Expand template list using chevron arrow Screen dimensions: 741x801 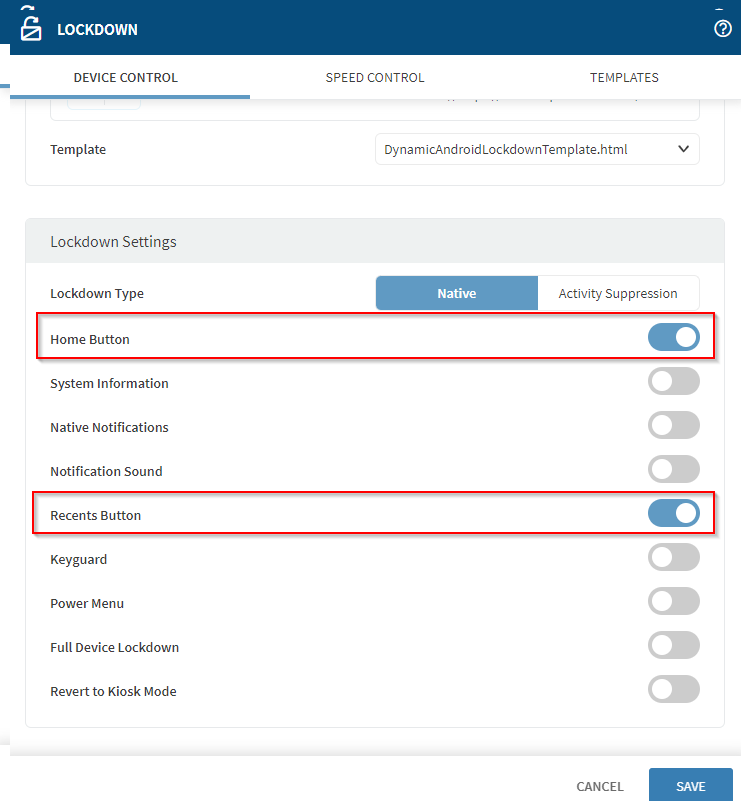[x=684, y=149]
